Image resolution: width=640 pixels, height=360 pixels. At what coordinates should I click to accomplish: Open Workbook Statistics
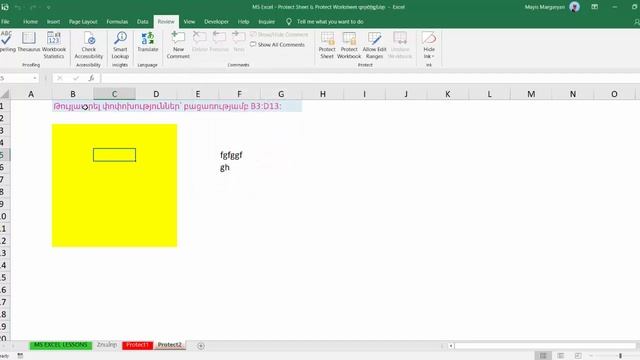point(53,45)
